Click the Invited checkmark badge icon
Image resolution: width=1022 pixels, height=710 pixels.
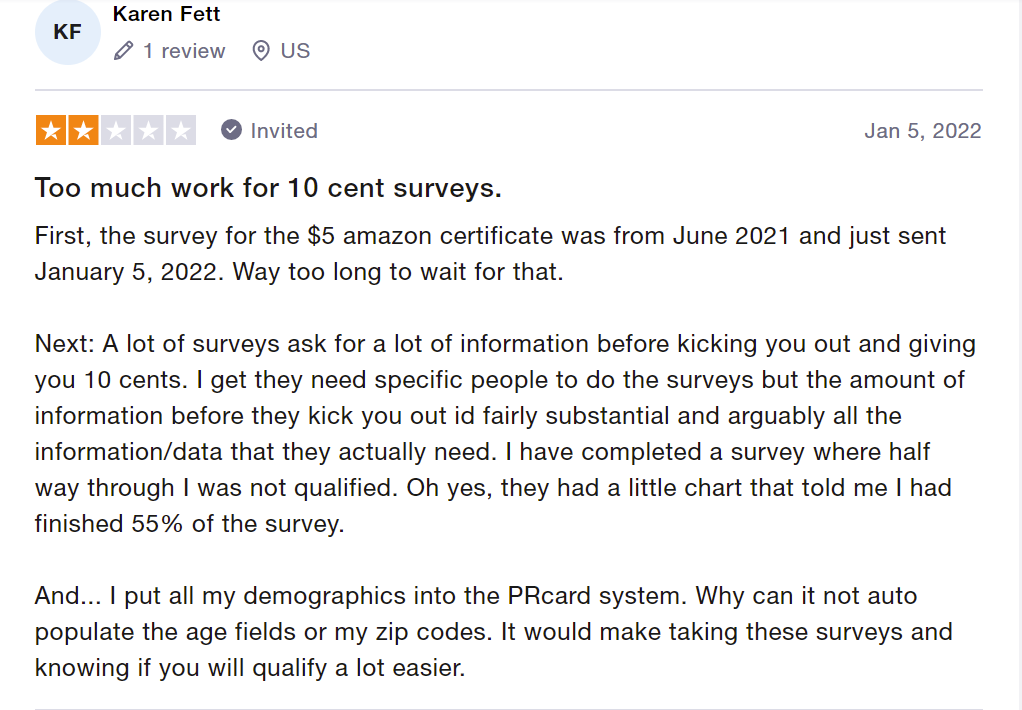click(231, 130)
